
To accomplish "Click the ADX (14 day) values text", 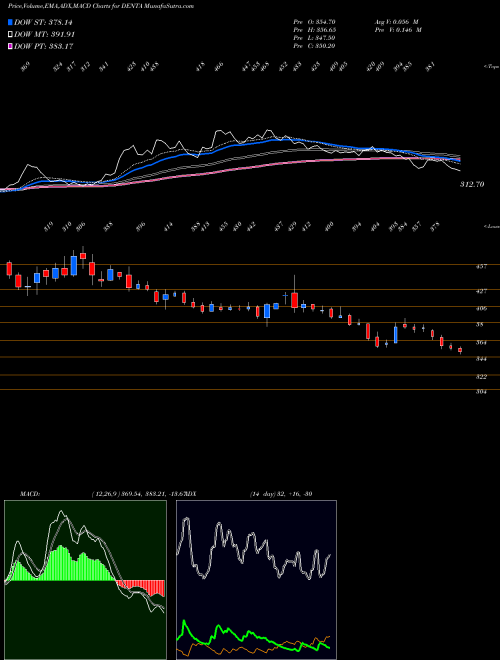I will click(x=280, y=494).
